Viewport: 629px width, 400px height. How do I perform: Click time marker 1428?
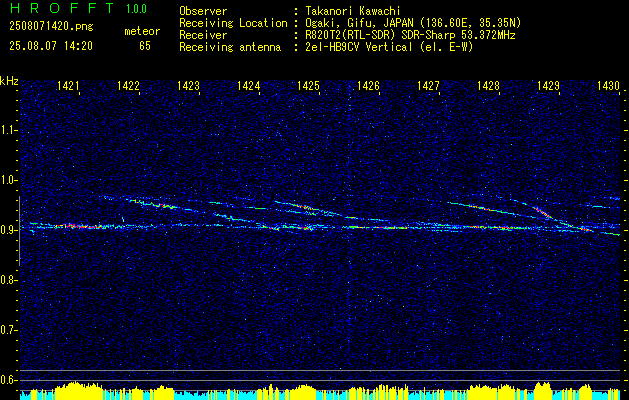click(489, 85)
